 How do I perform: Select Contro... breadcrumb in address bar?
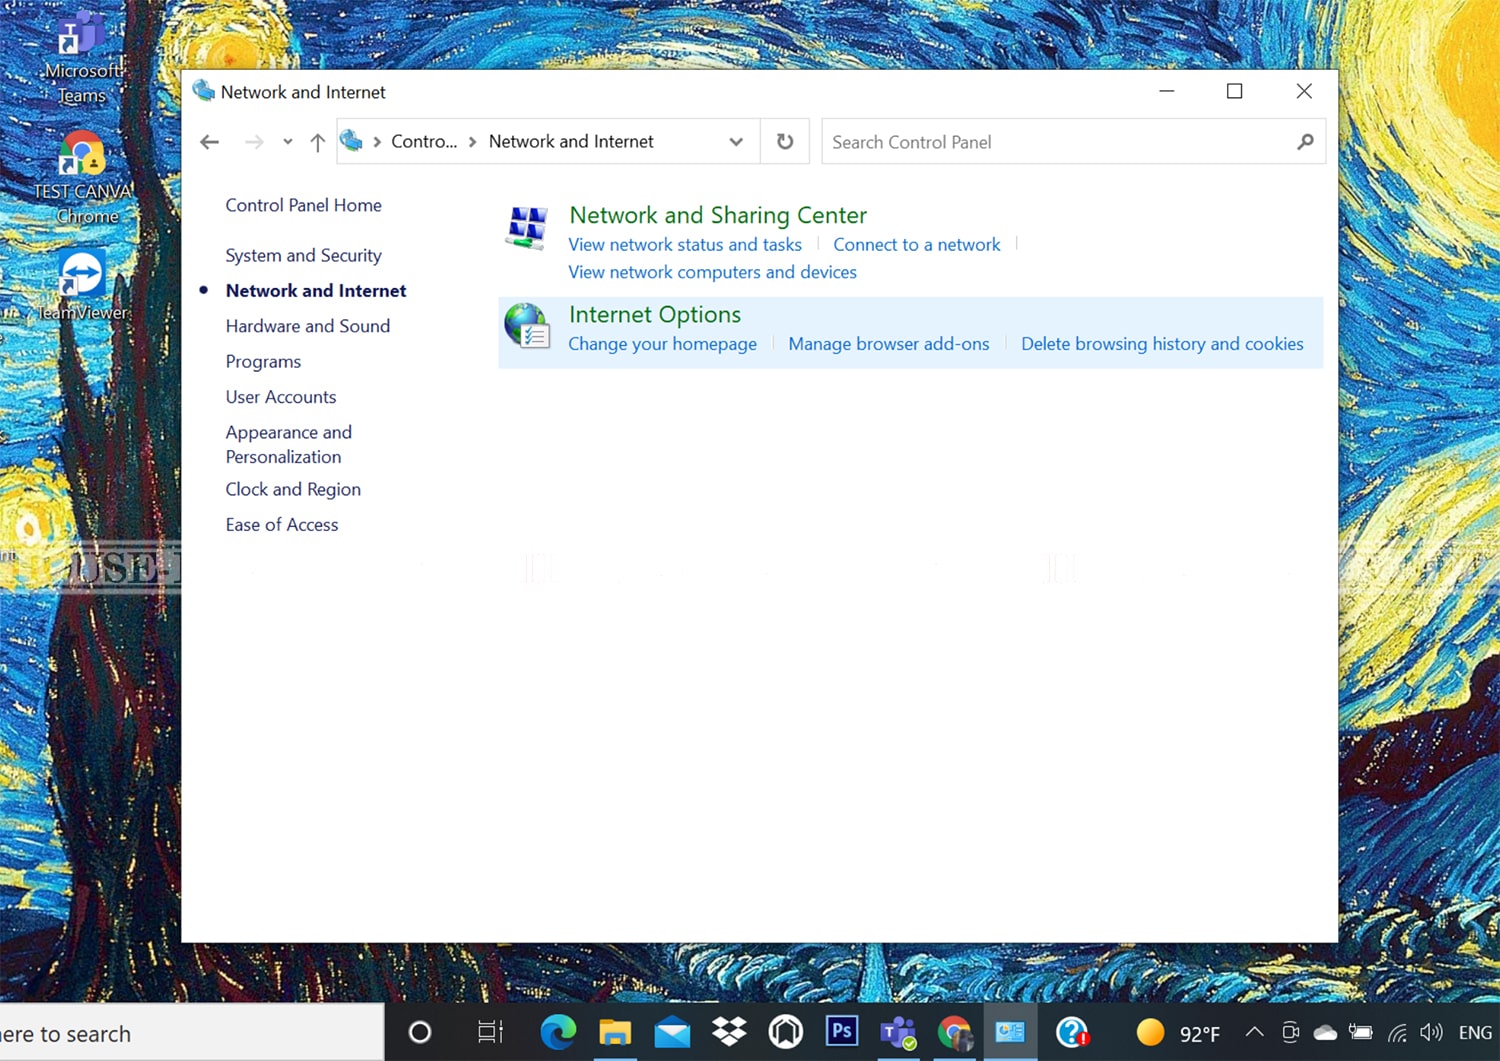point(424,142)
